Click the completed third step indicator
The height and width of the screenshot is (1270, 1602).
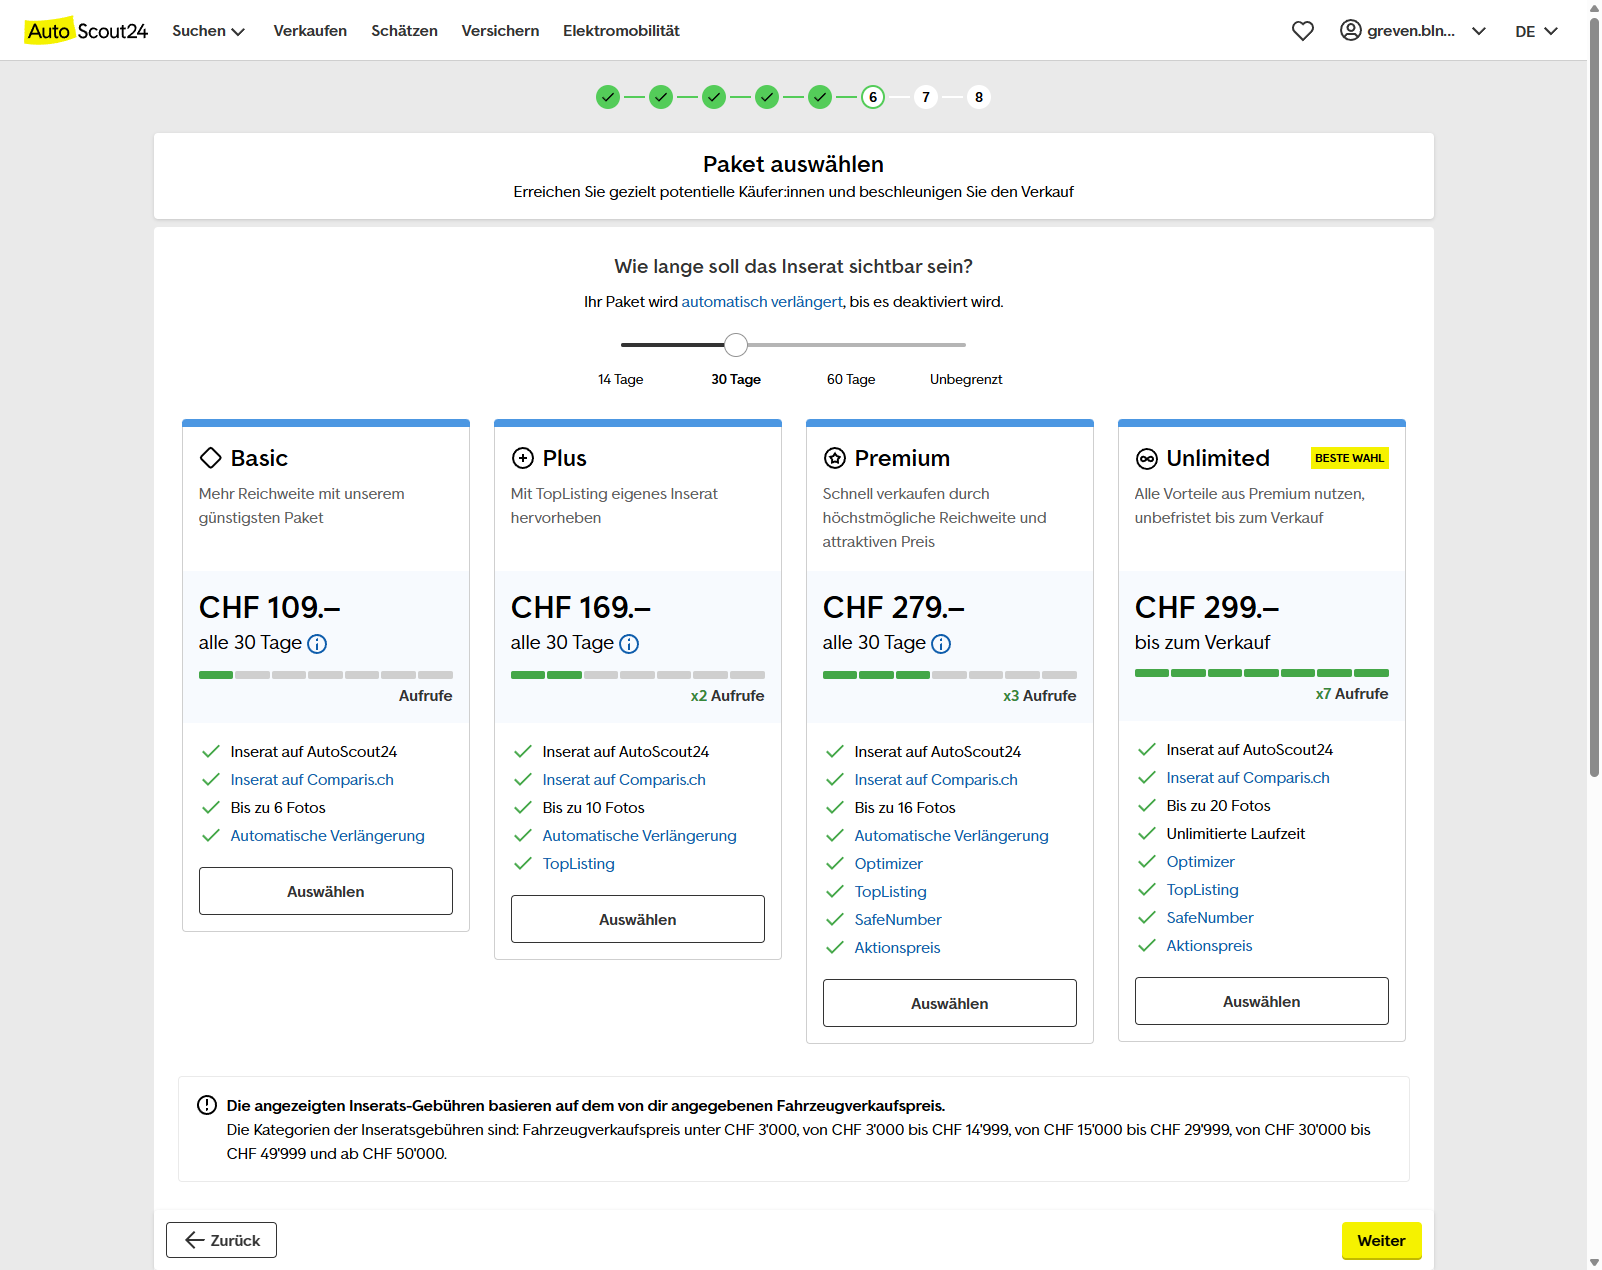pos(714,97)
